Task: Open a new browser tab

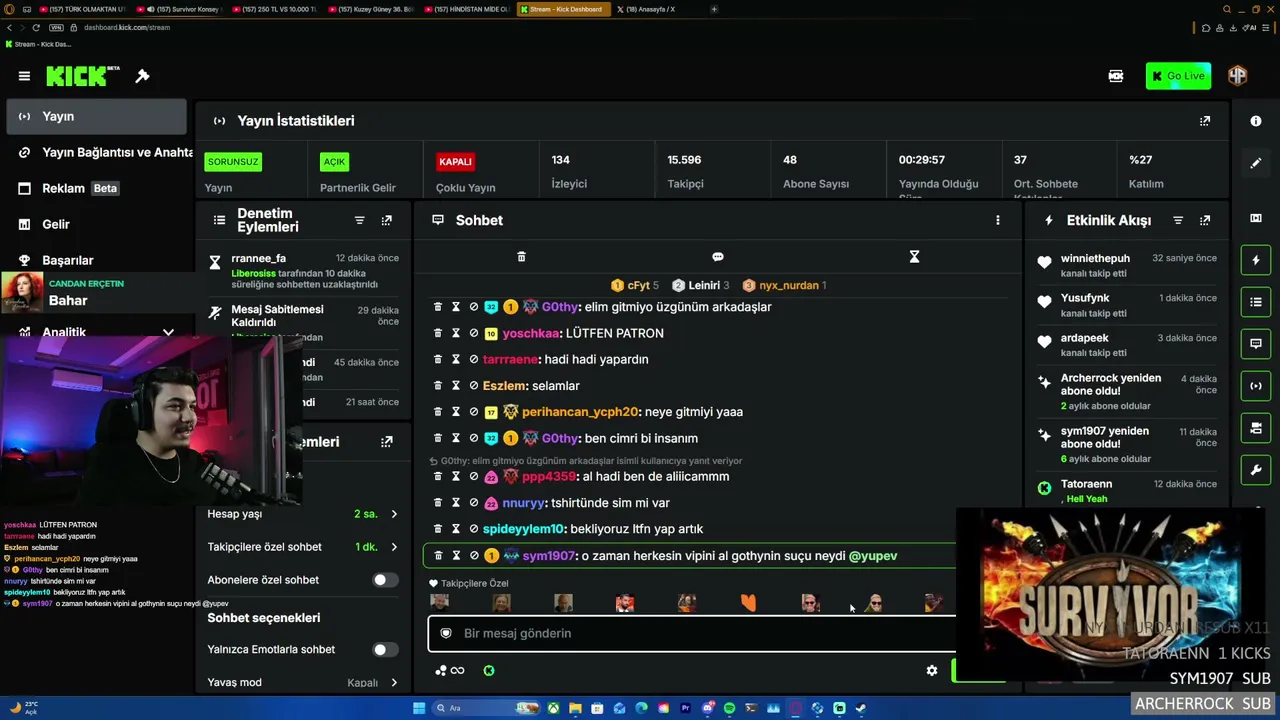Action: pyautogui.click(x=714, y=9)
